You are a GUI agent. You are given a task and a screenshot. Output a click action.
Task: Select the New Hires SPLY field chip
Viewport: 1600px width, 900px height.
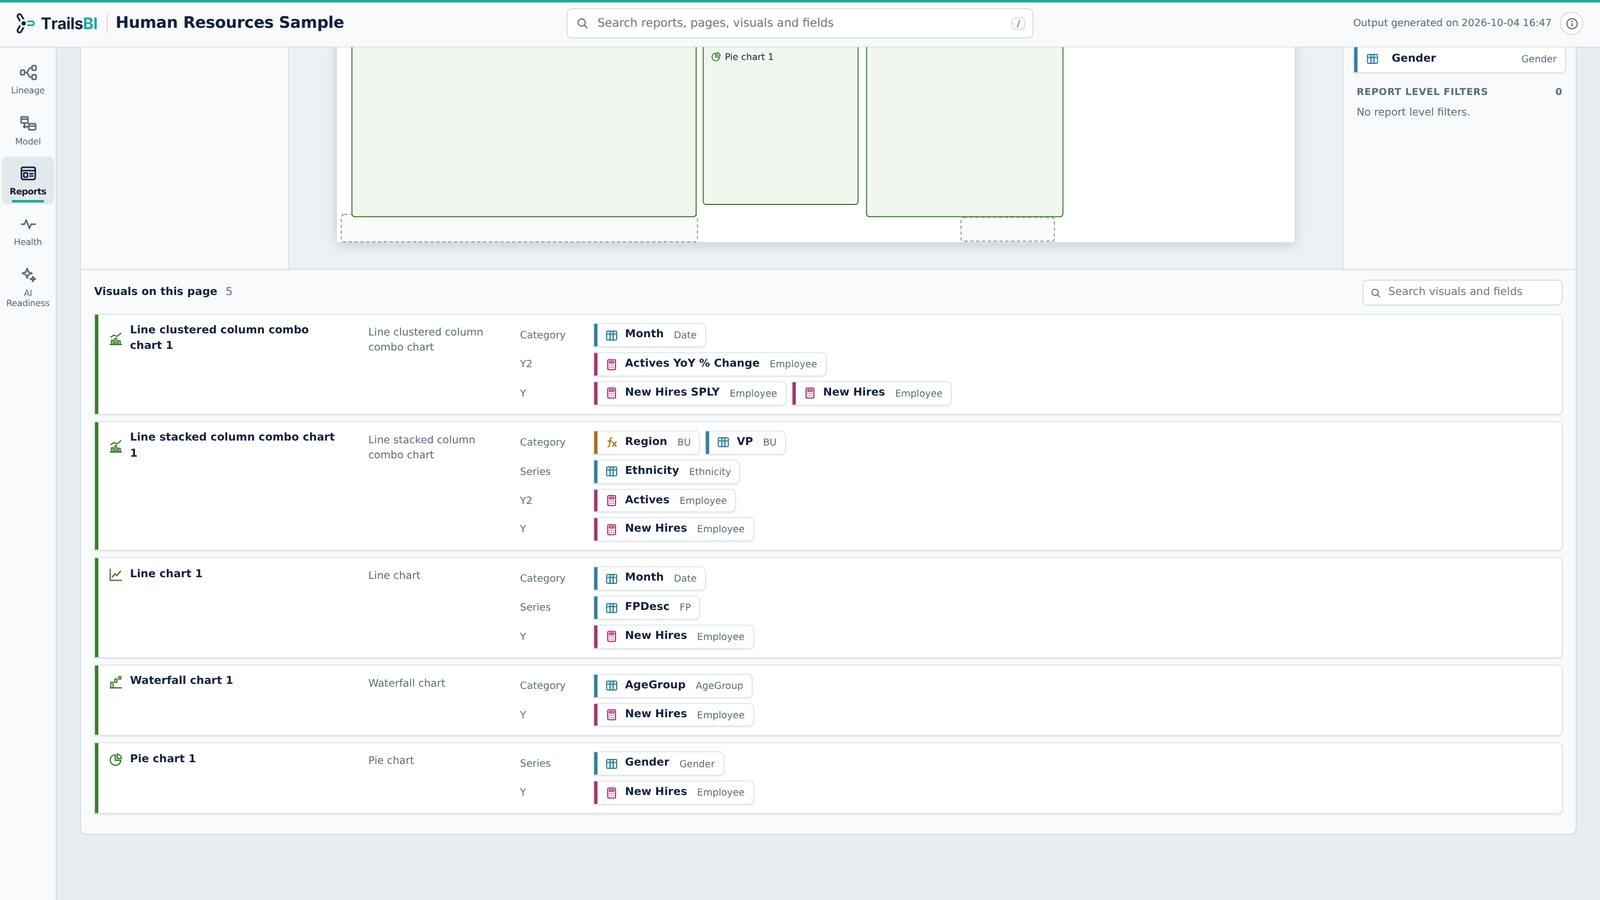(690, 393)
